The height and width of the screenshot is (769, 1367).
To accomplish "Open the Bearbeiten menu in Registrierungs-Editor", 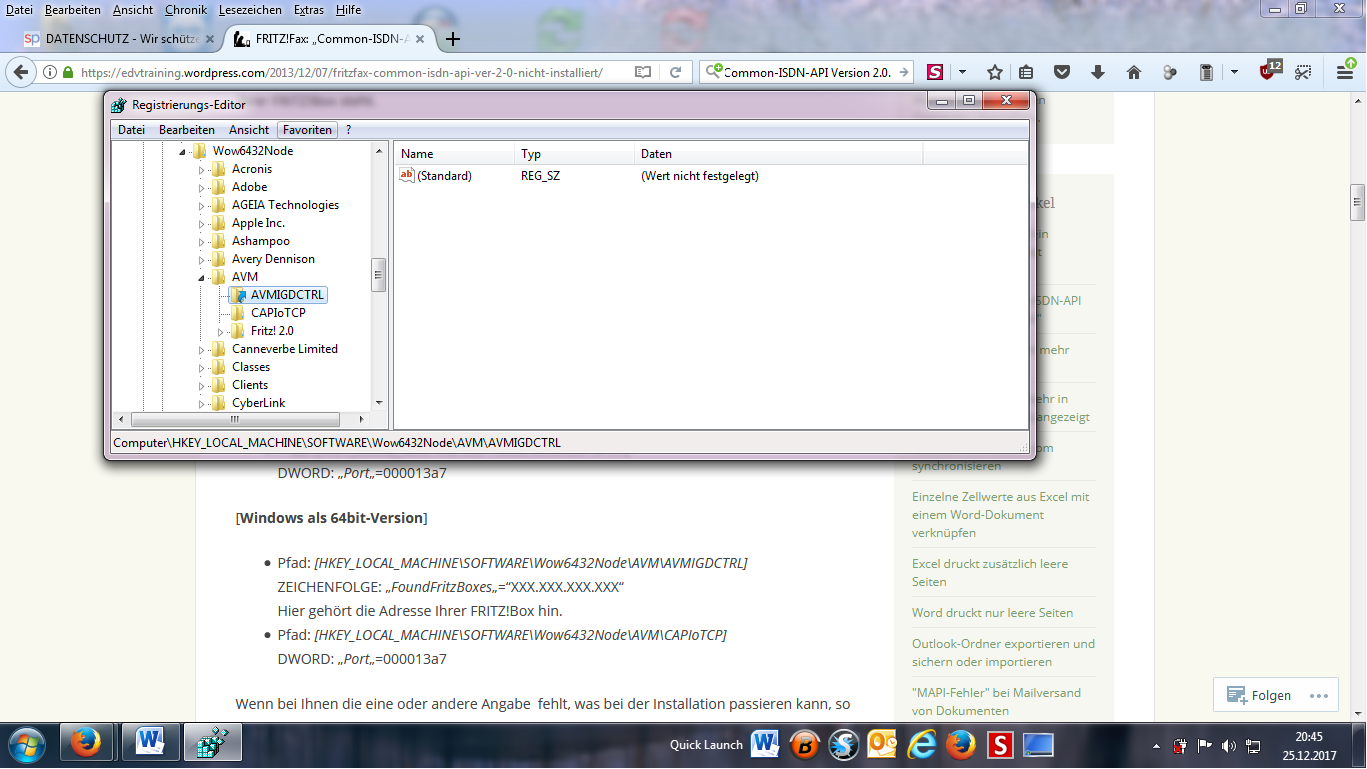I will (187, 130).
